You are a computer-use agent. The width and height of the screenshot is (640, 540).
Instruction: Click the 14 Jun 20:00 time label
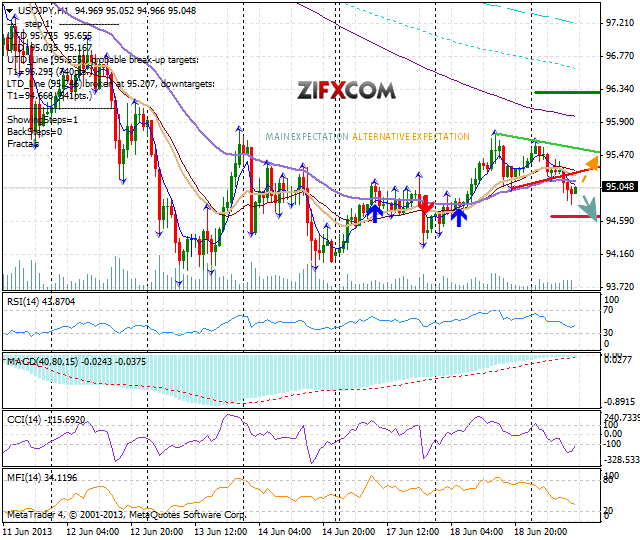(x=348, y=532)
